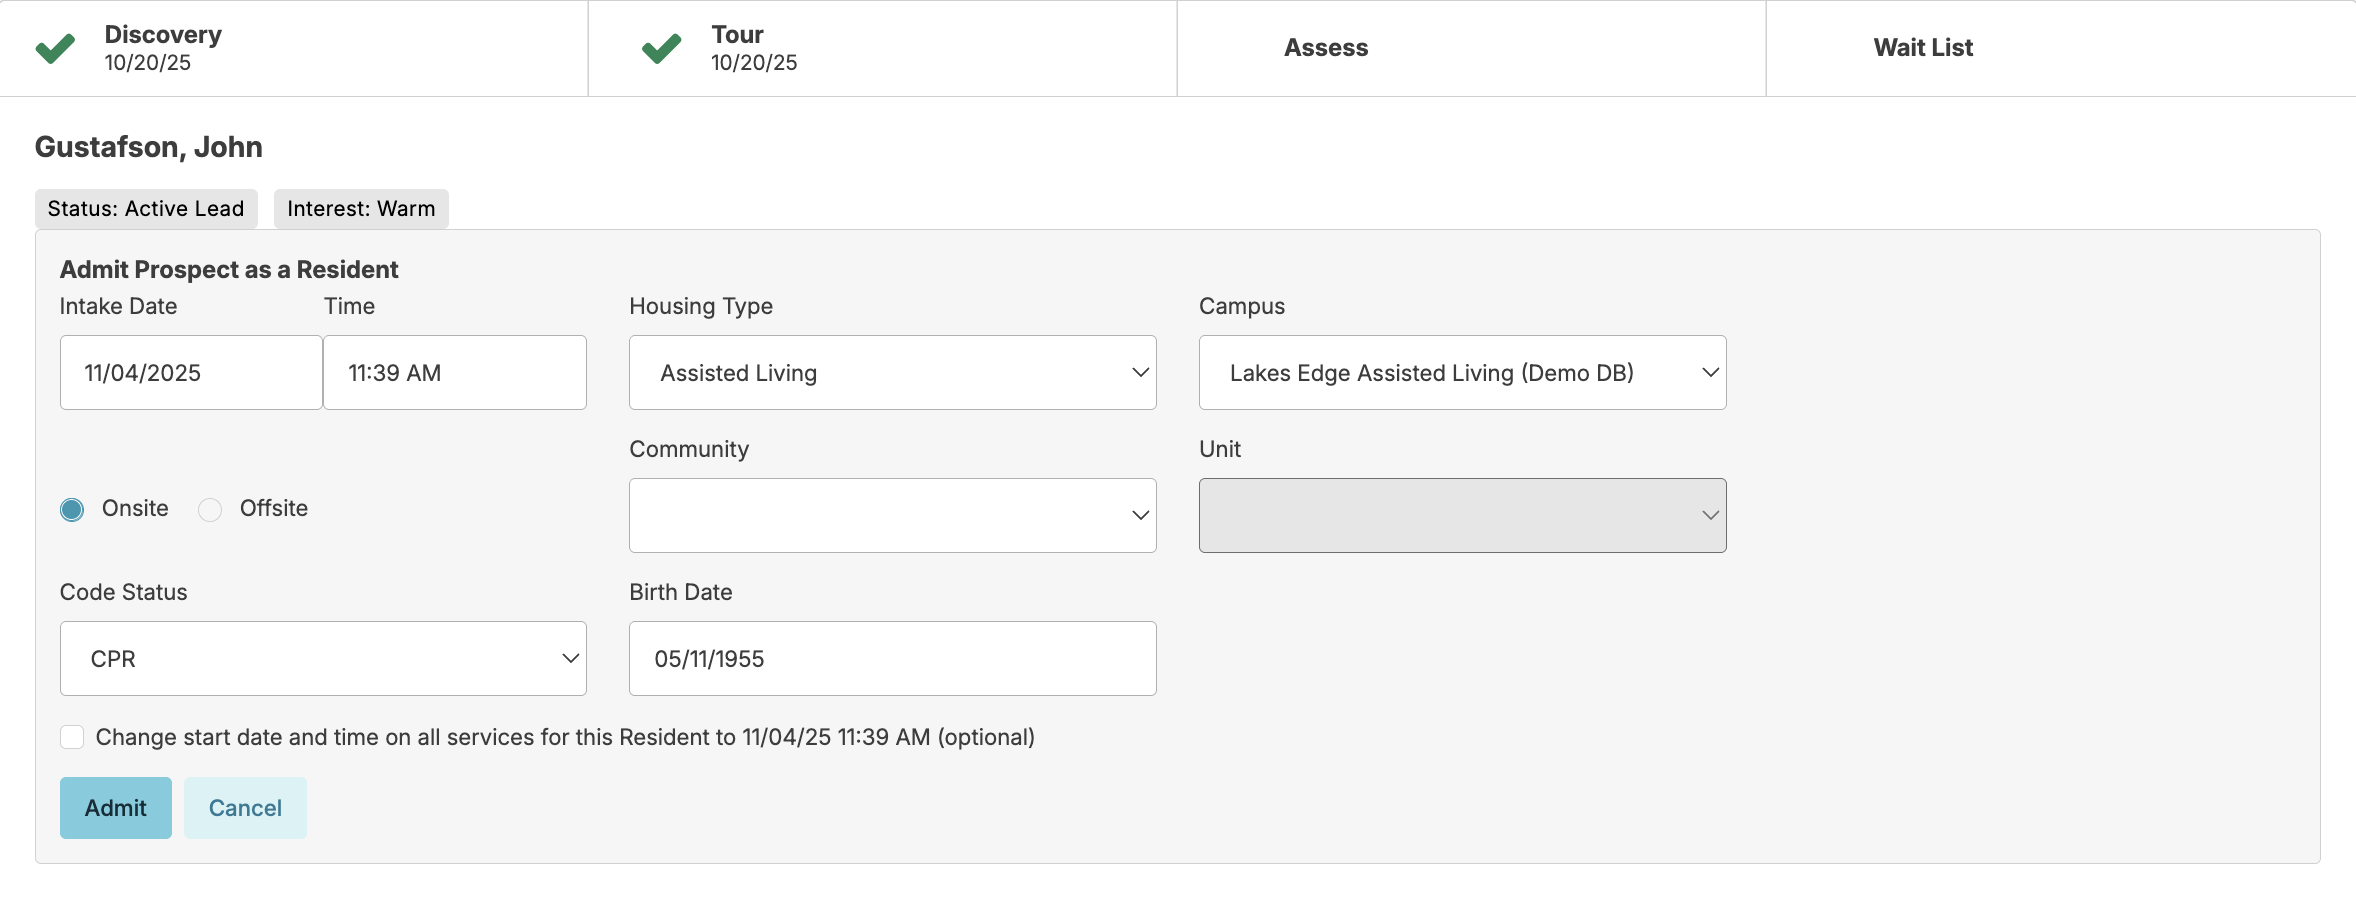
Task: Expand the Campus dropdown list
Action: [x=1462, y=373]
